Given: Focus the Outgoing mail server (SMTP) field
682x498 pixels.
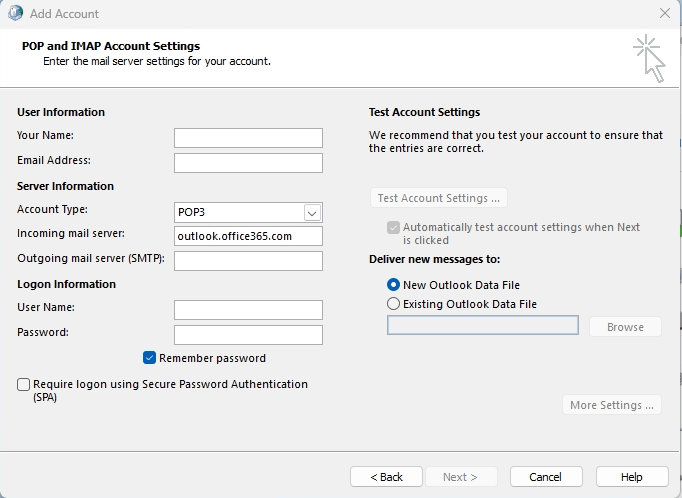Looking at the screenshot, I should (x=248, y=261).
